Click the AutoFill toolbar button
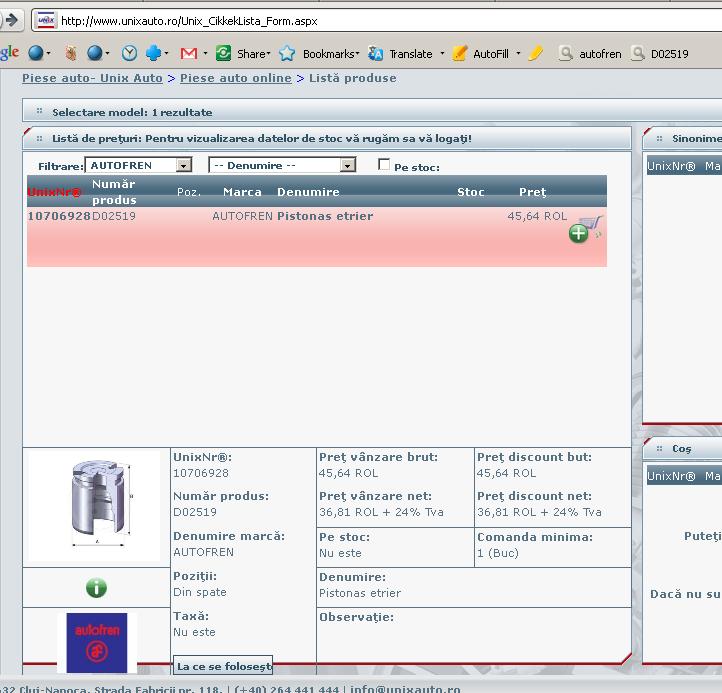The width and height of the screenshot is (722, 693). pos(481,53)
